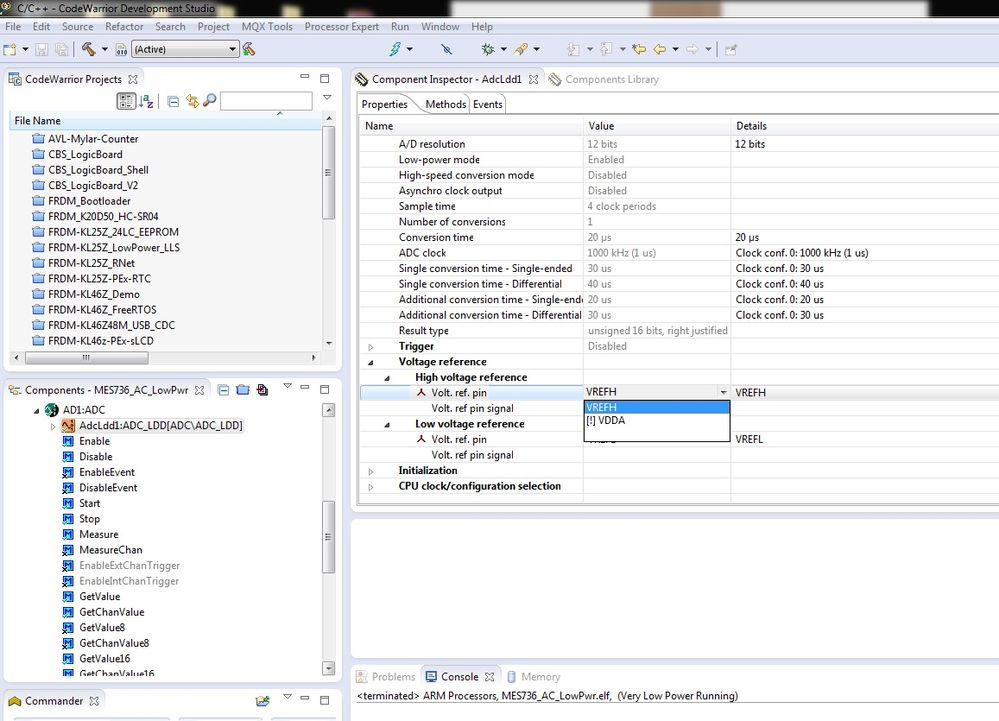This screenshot has height=721, width=999.
Task: Click Components tree vertical scrollbar thumb
Action: [329, 537]
